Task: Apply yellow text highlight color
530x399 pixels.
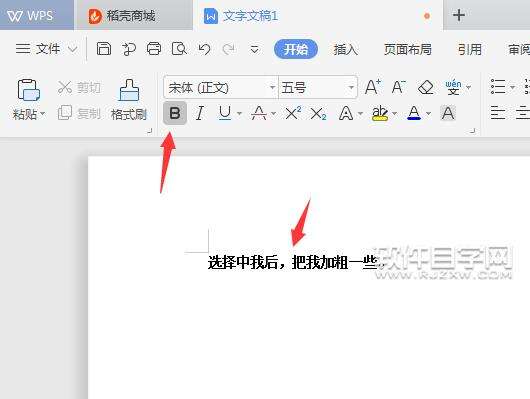Action: (380, 113)
